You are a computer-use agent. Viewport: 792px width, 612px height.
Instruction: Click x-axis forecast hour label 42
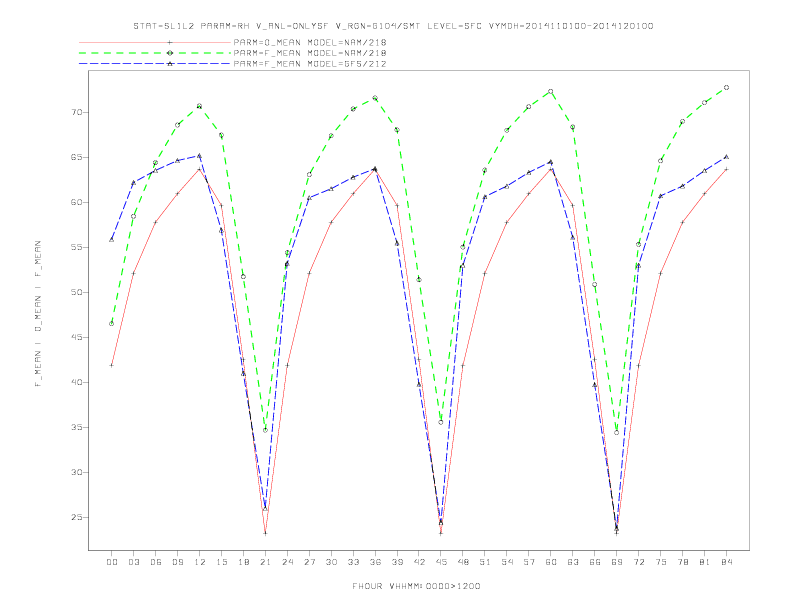pyautogui.click(x=419, y=562)
